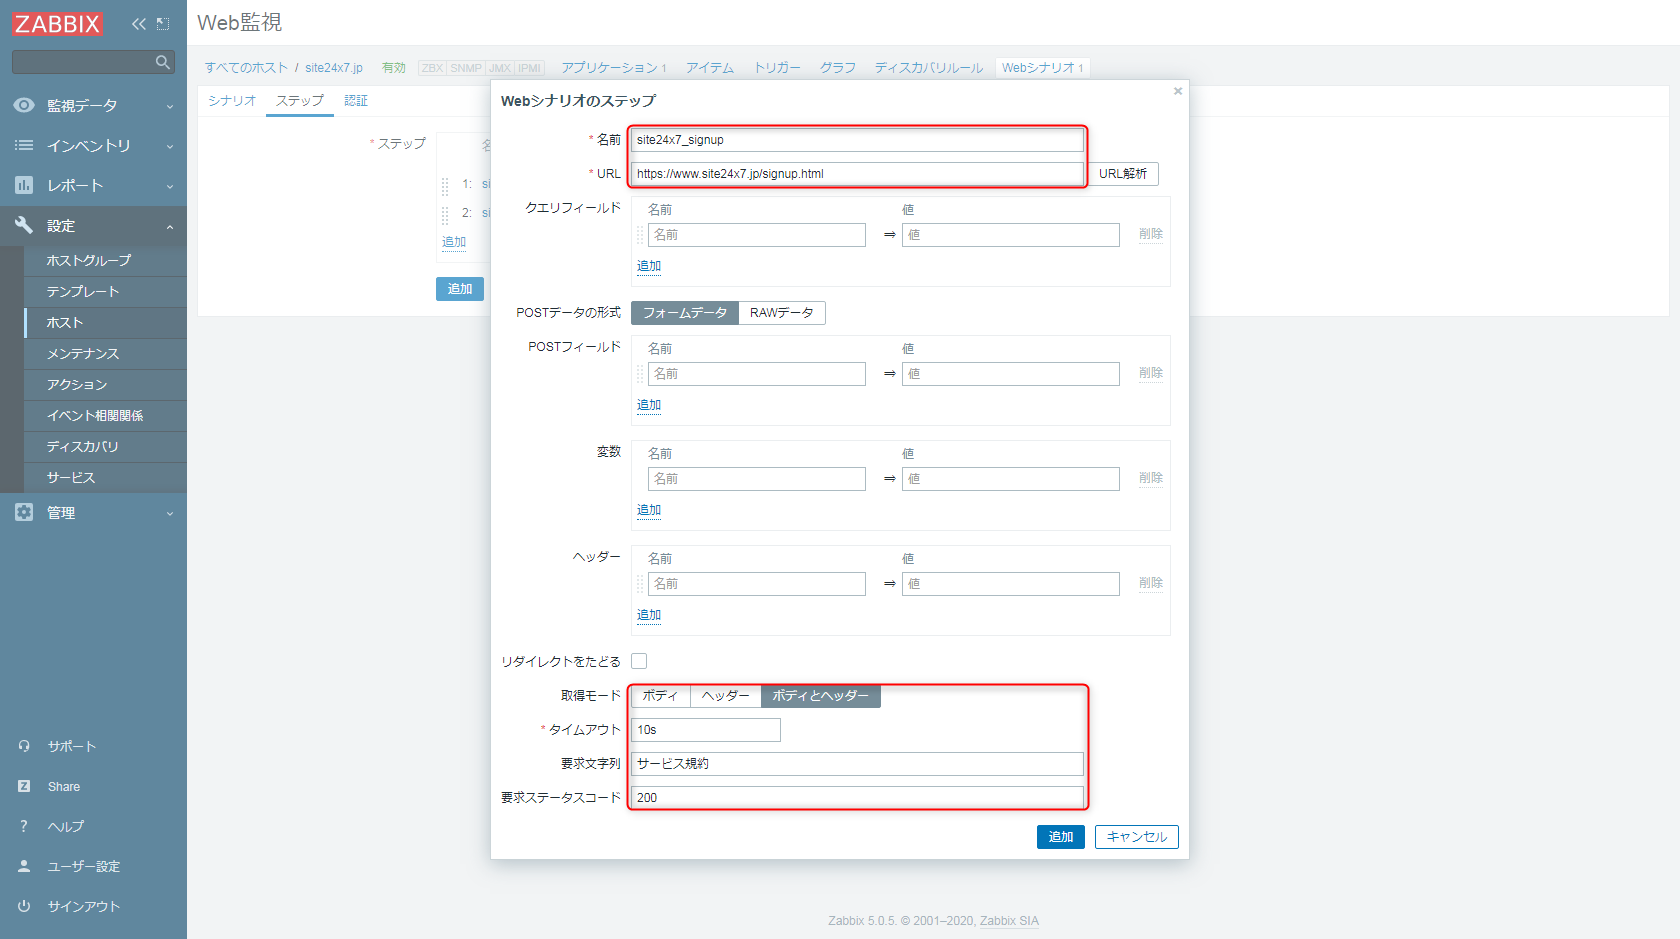The image size is (1680, 939).
Task: Close the Webシナリオのステップ dialog
Action: [1178, 91]
